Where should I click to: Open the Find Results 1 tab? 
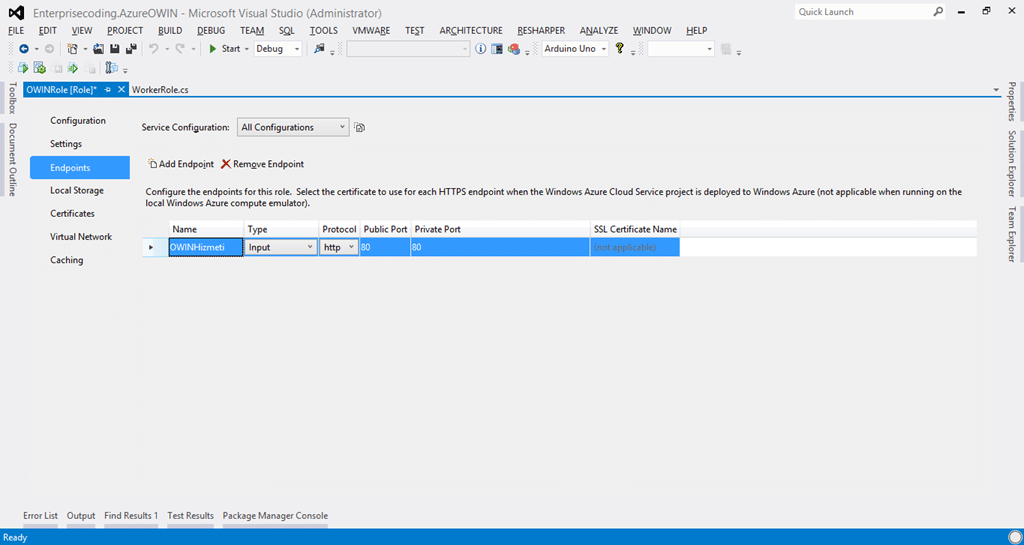click(131, 516)
